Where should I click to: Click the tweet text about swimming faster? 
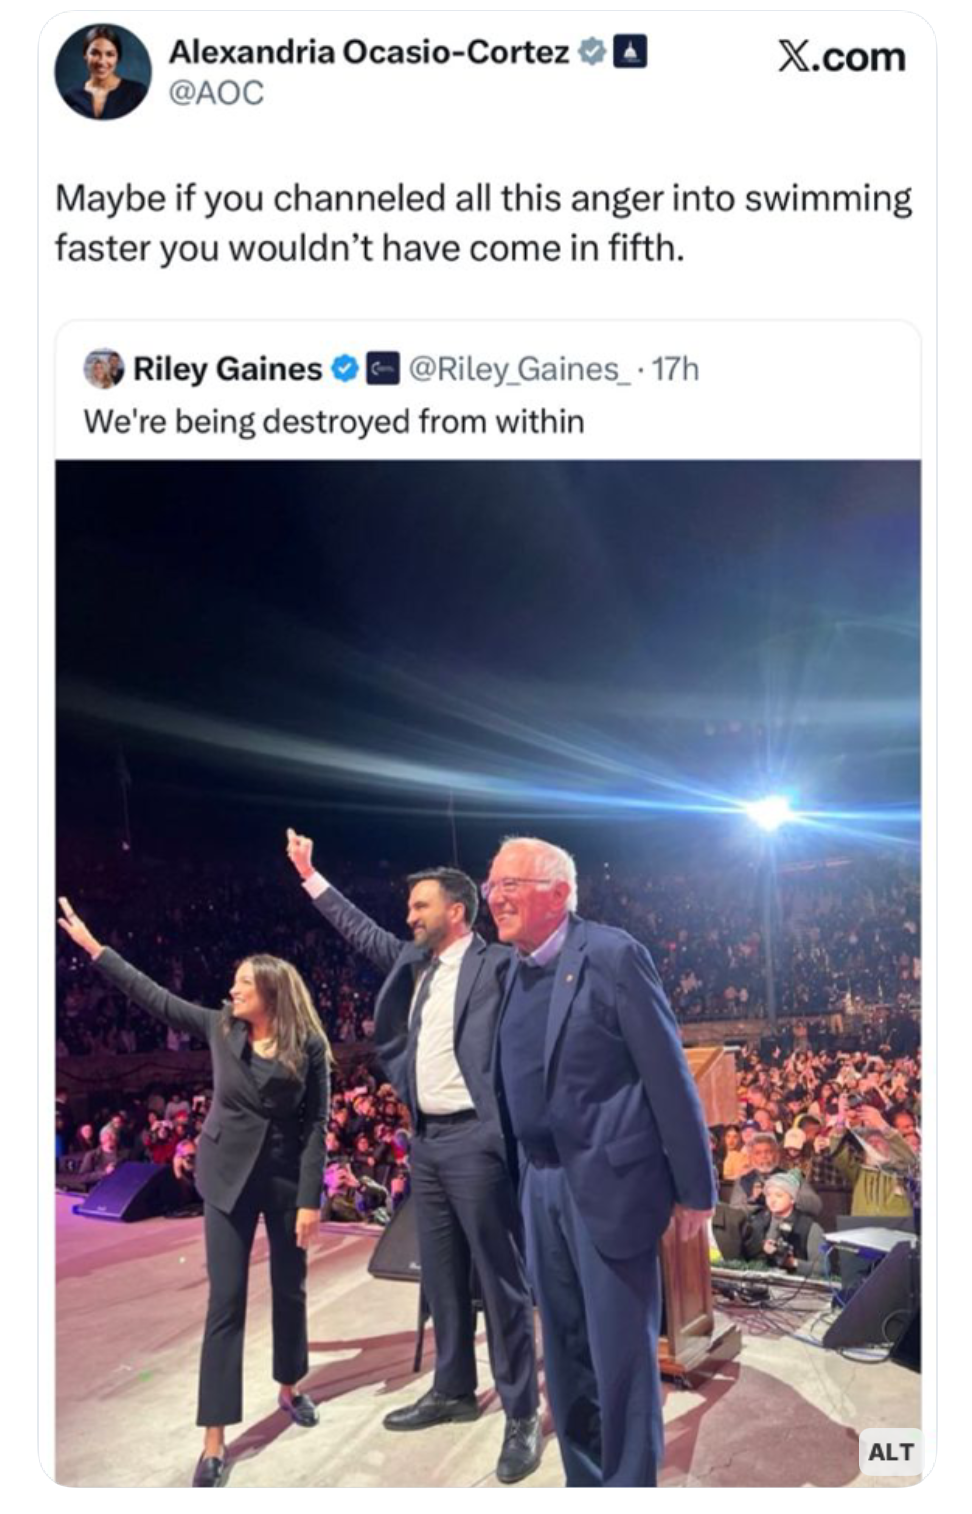coord(483,222)
